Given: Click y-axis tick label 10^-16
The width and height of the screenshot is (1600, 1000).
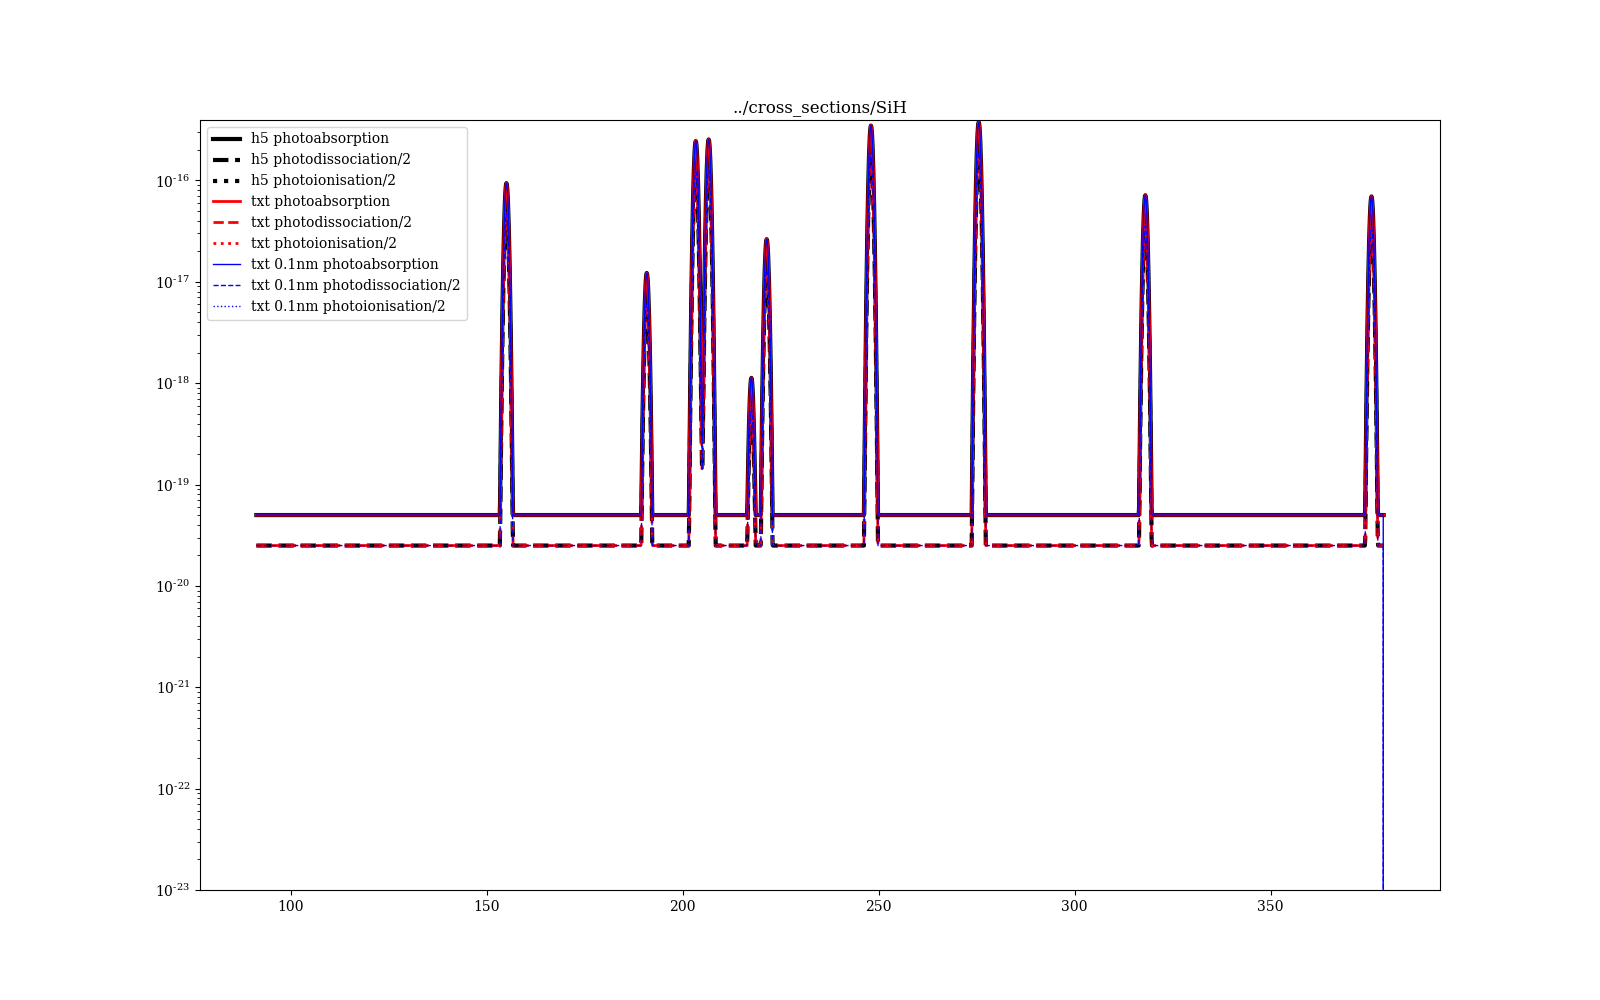Looking at the screenshot, I should click(x=173, y=181).
